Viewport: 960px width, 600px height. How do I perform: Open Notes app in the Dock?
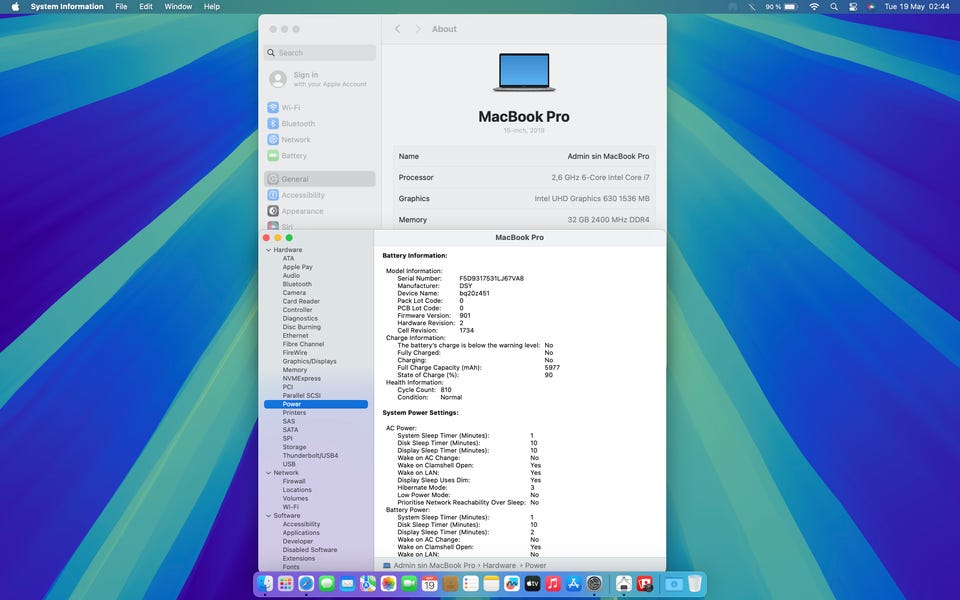pyautogui.click(x=491, y=583)
